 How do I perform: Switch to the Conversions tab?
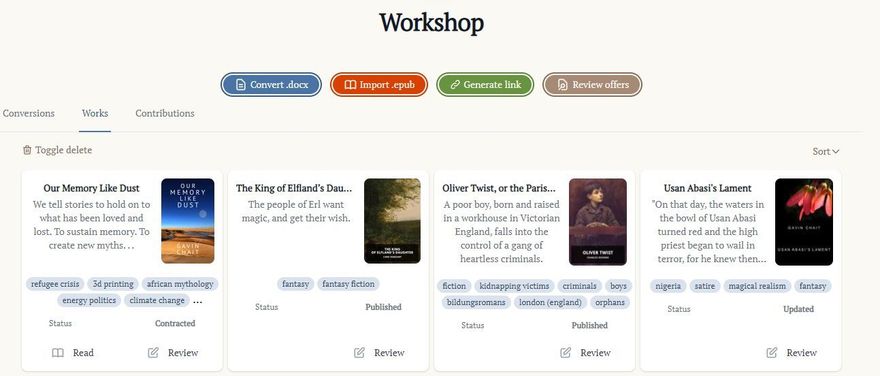29,113
